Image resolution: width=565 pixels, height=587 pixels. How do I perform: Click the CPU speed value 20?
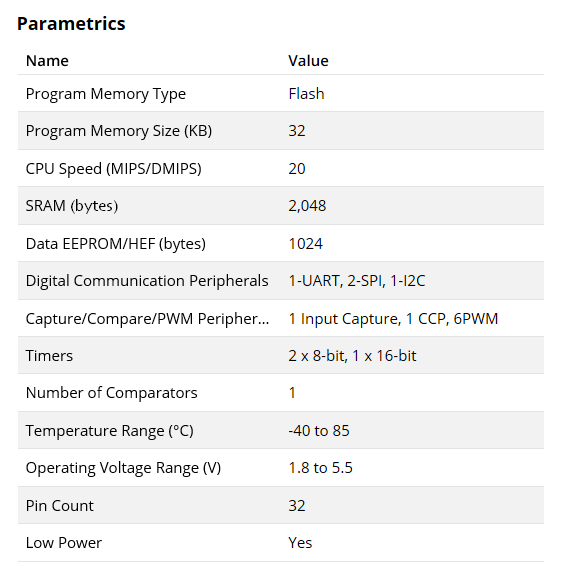(297, 169)
